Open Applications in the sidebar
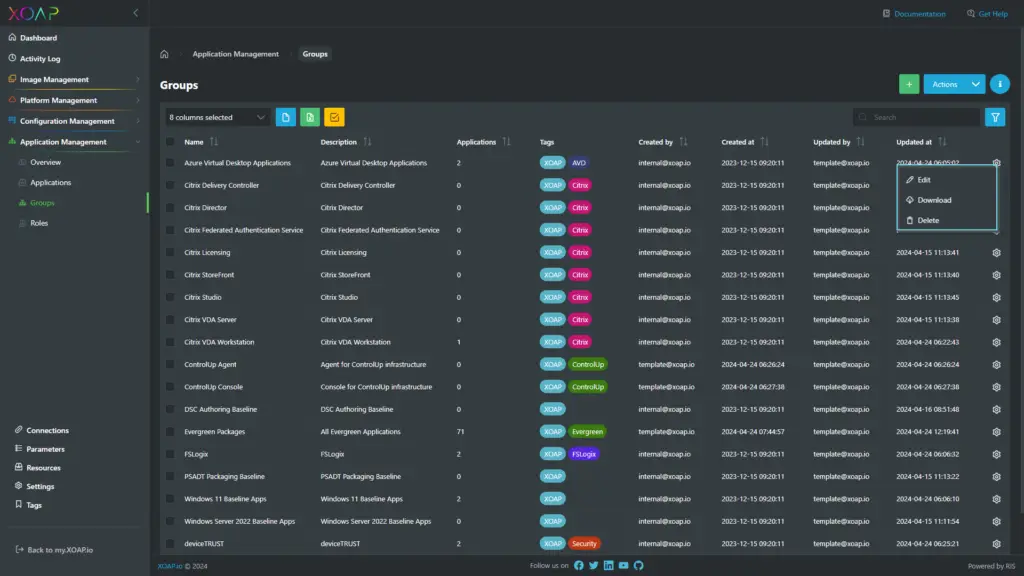The image size is (1024, 576). [x=50, y=182]
